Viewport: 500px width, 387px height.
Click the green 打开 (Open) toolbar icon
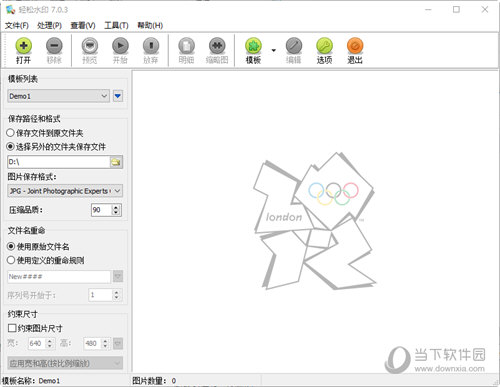click(23, 45)
